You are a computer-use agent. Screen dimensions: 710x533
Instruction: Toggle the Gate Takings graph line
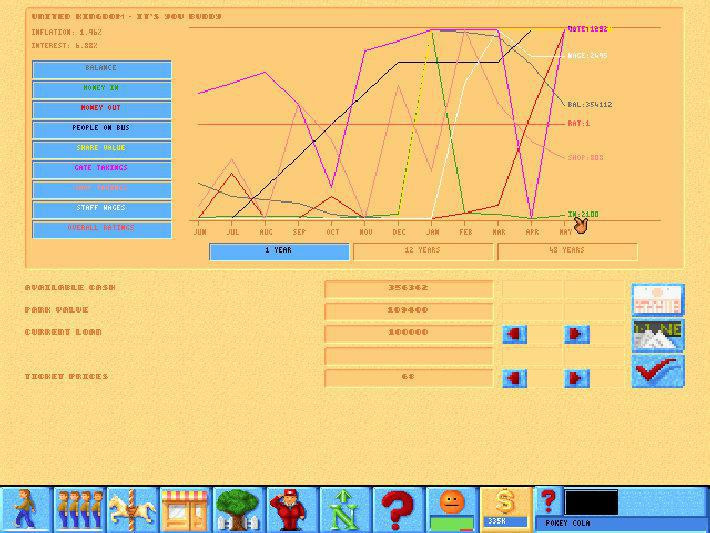(x=101, y=169)
